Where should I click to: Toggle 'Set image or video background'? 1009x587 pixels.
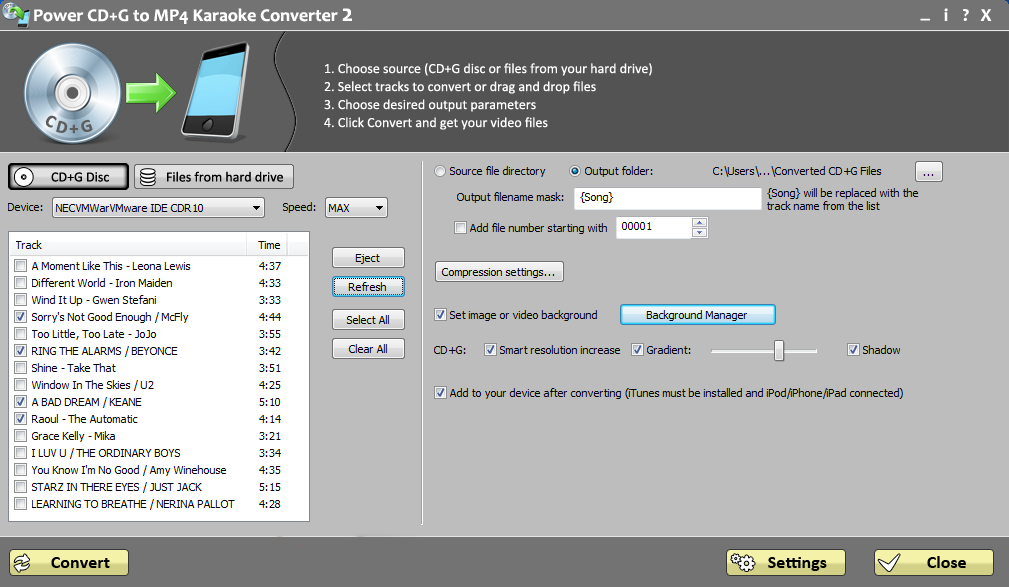tap(440, 315)
